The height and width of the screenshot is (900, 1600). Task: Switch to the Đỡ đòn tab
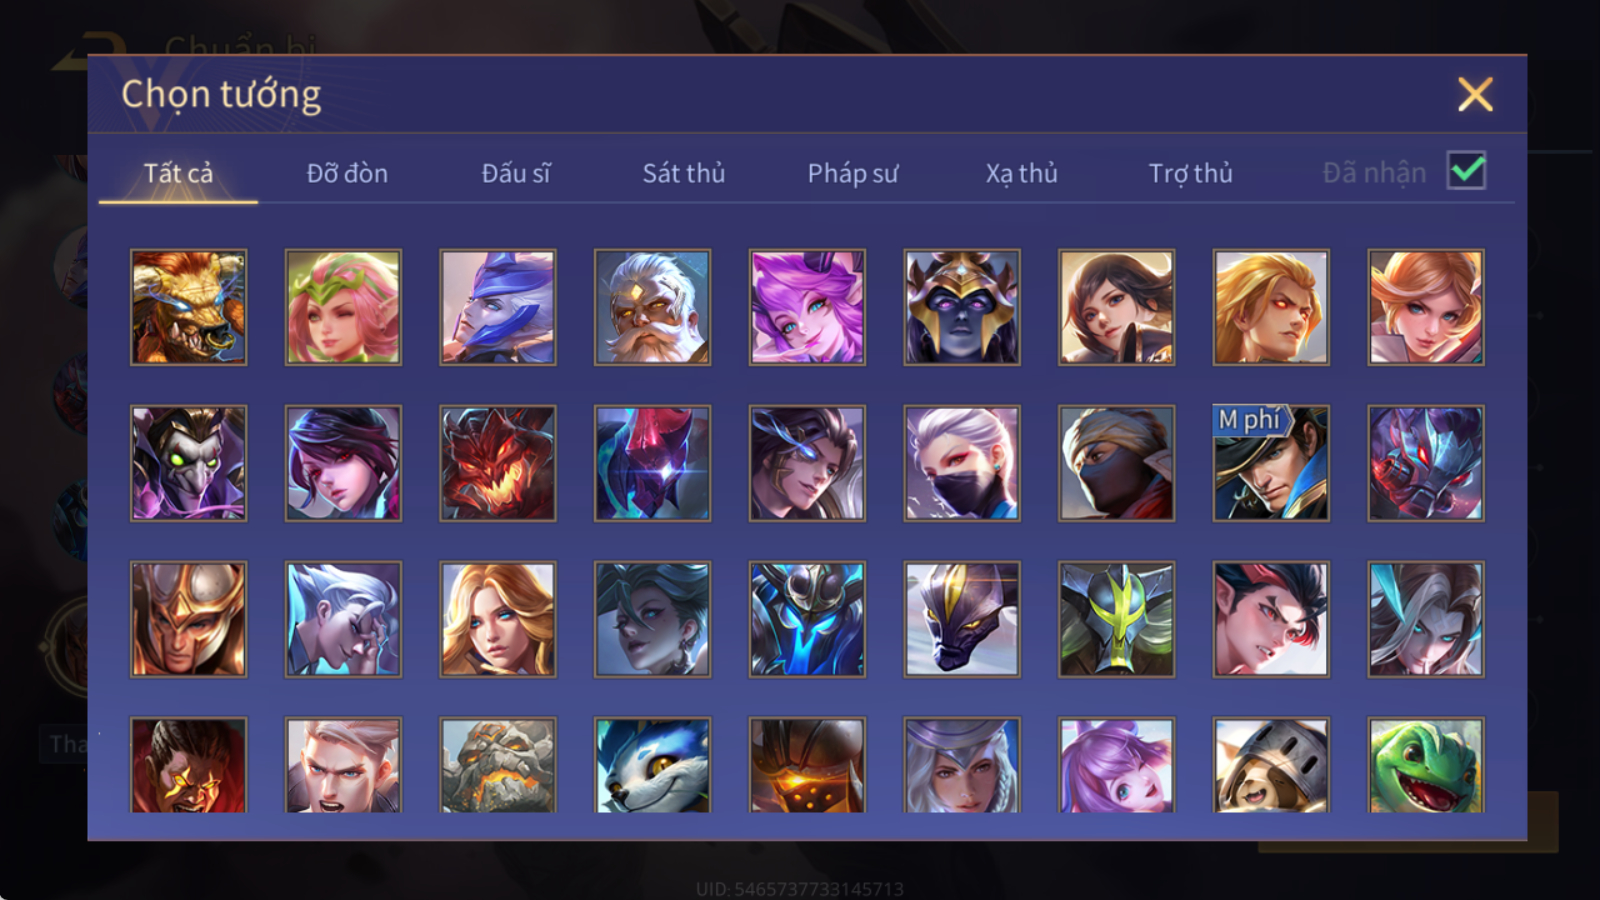[347, 173]
